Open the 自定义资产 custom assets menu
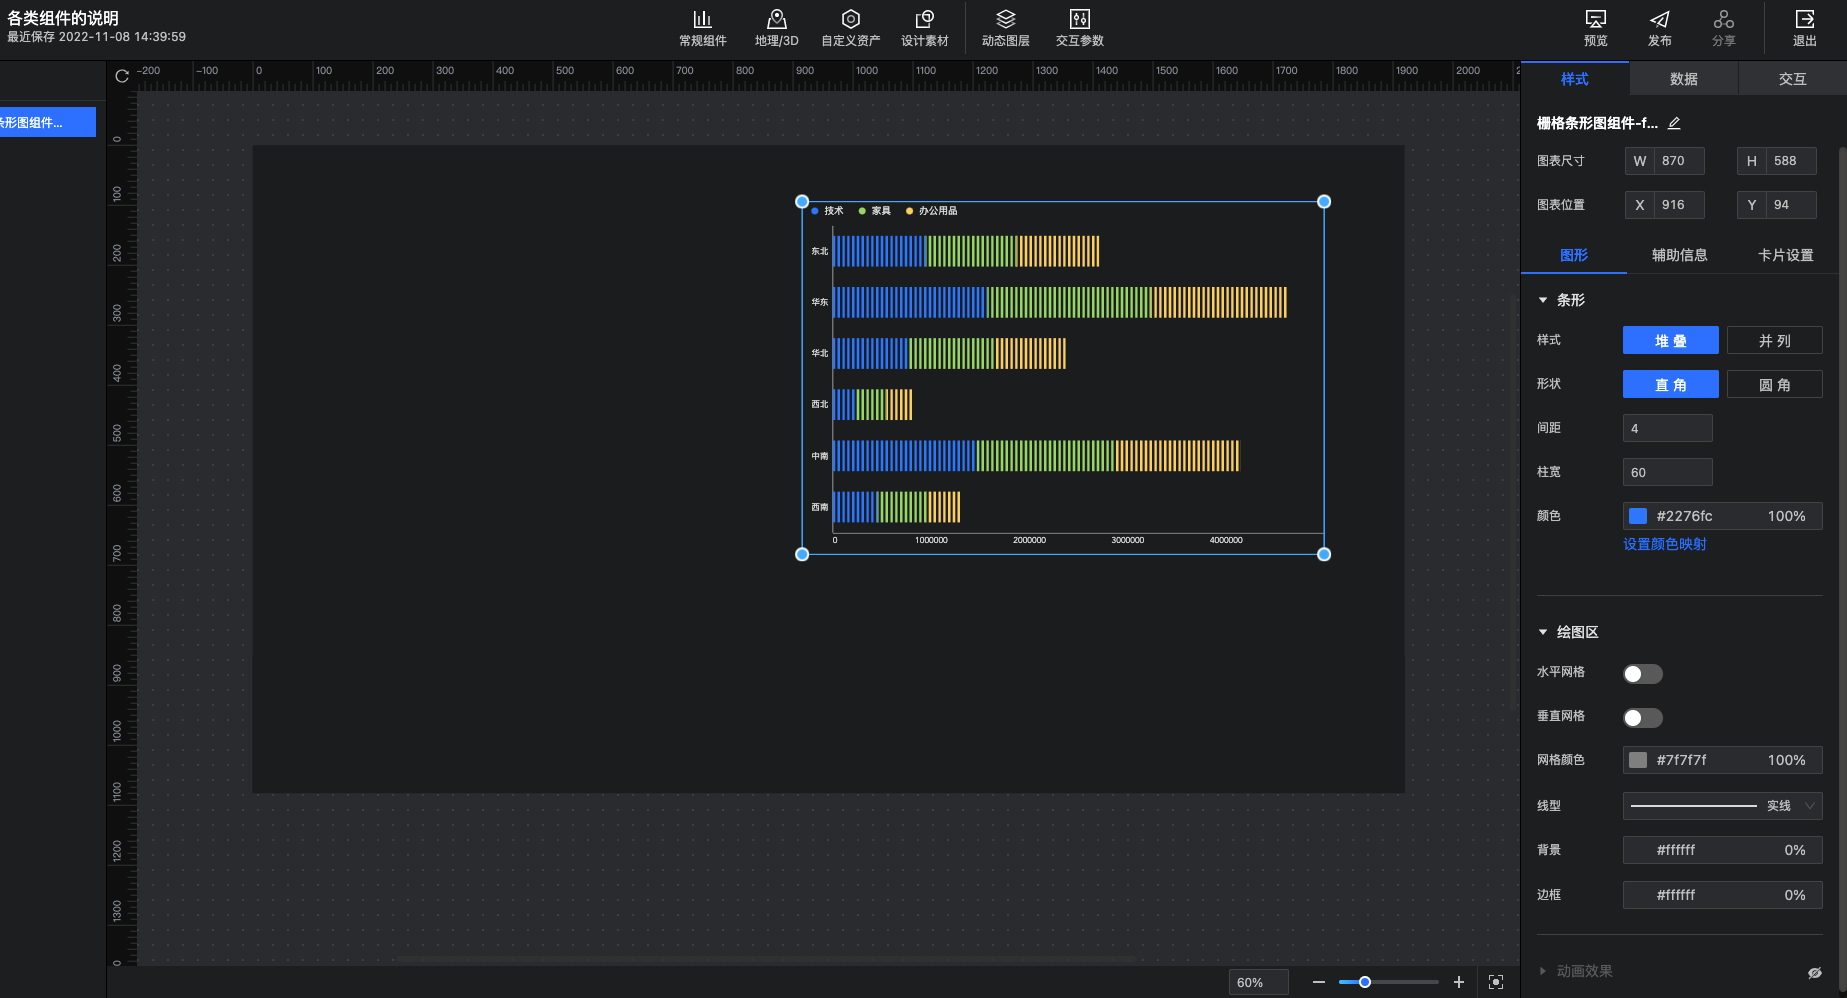Screen dimensions: 1847x998 coord(850,28)
